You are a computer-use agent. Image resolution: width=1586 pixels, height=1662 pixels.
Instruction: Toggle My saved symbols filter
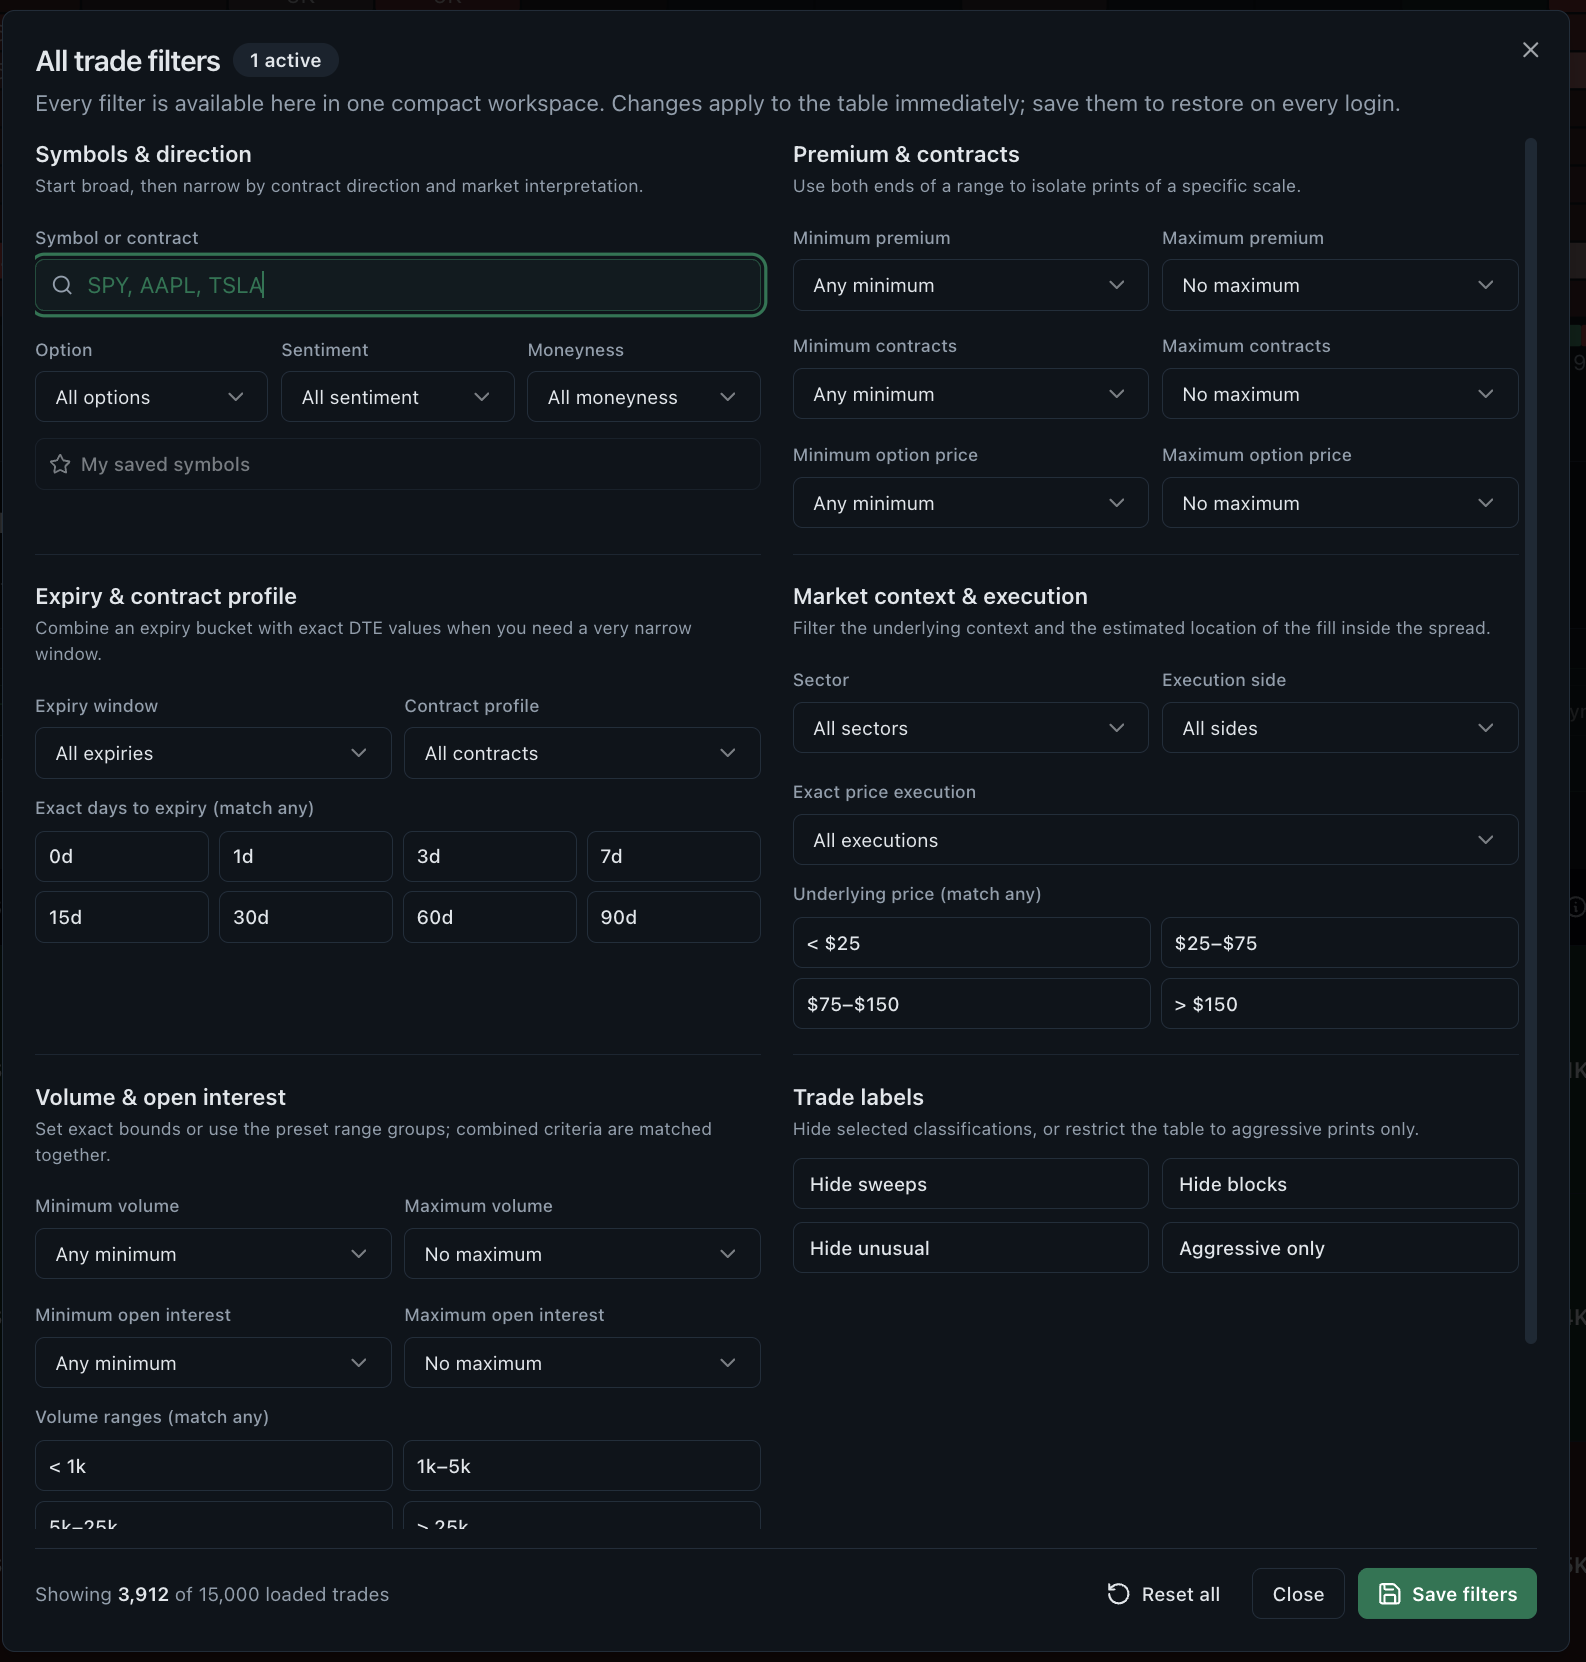(x=398, y=464)
